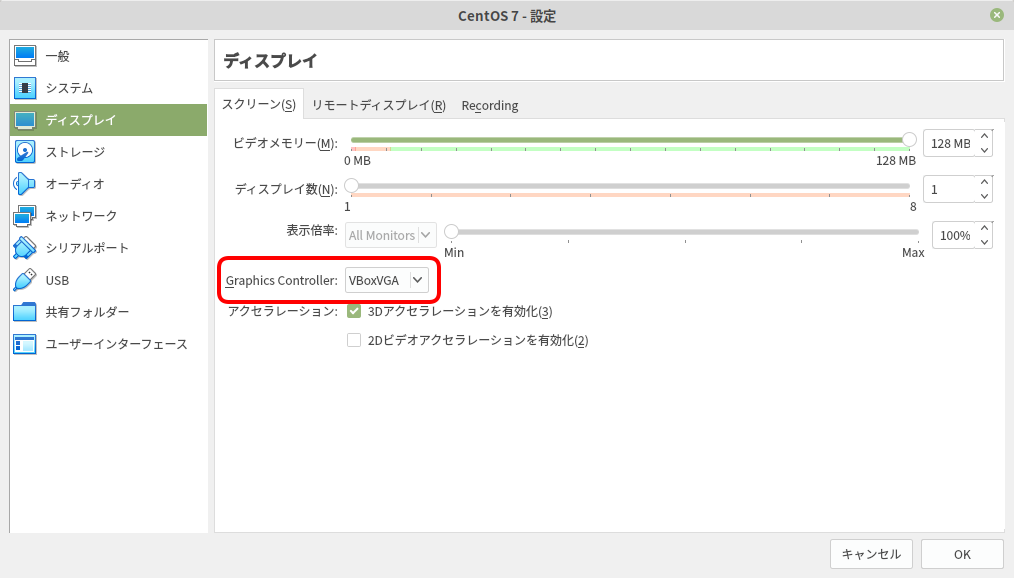The height and width of the screenshot is (578, 1014).
Task: Open the オーディオ speaker icon
Action: click(x=26, y=184)
